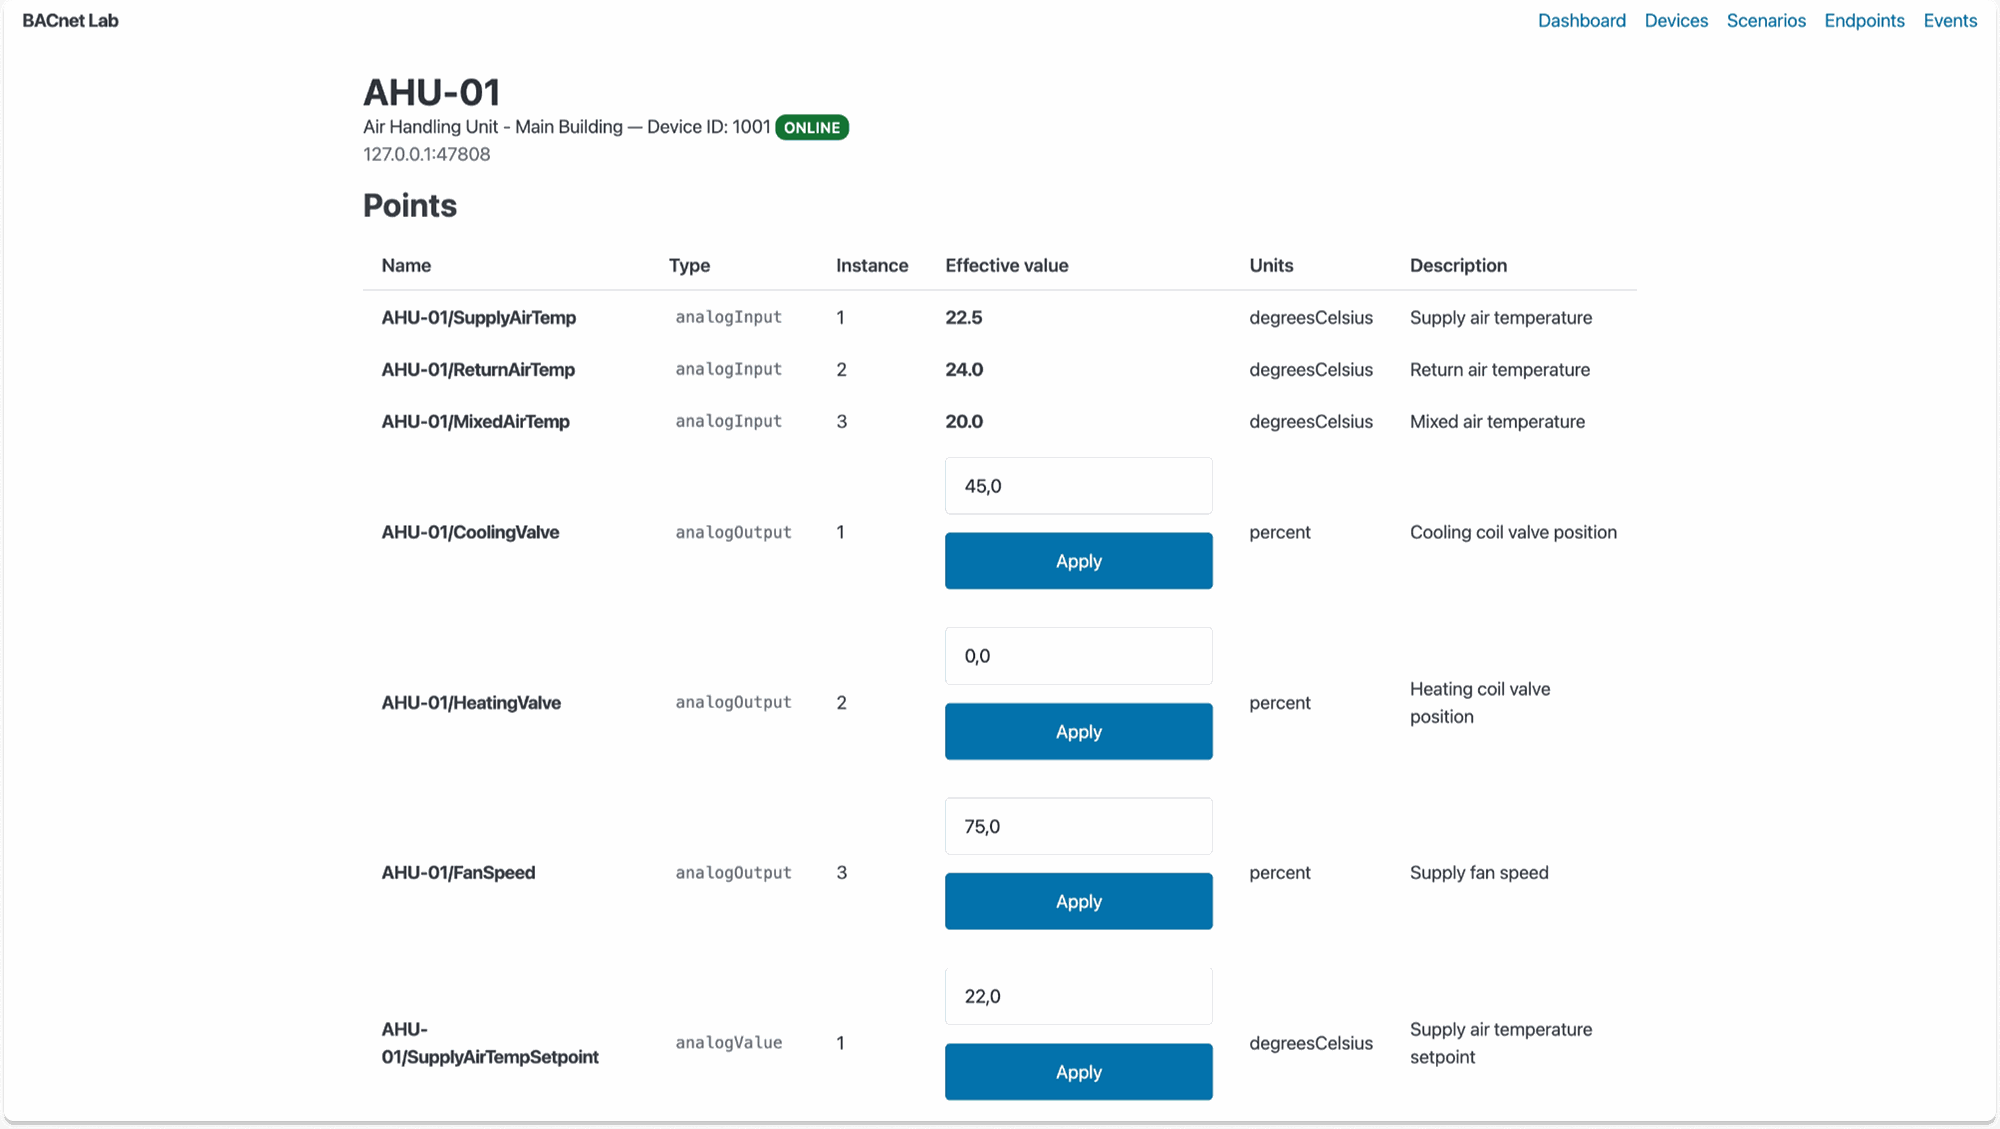2000x1129 pixels.
Task: Open the Dashboard nav link
Action: pyautogui.click(x=1581, y=21)
